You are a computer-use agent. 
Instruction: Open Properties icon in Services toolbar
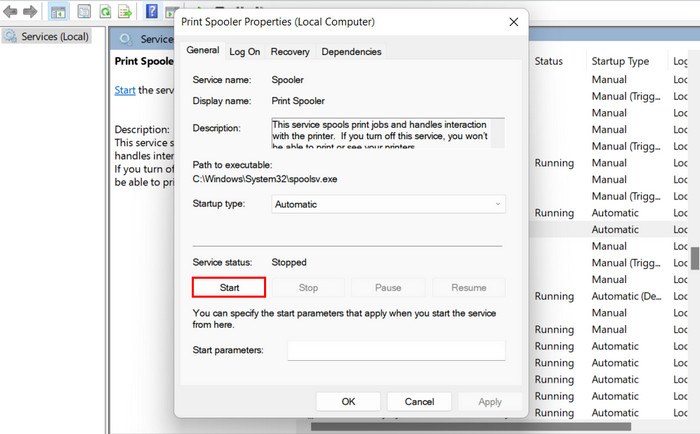tap(84, 11)
